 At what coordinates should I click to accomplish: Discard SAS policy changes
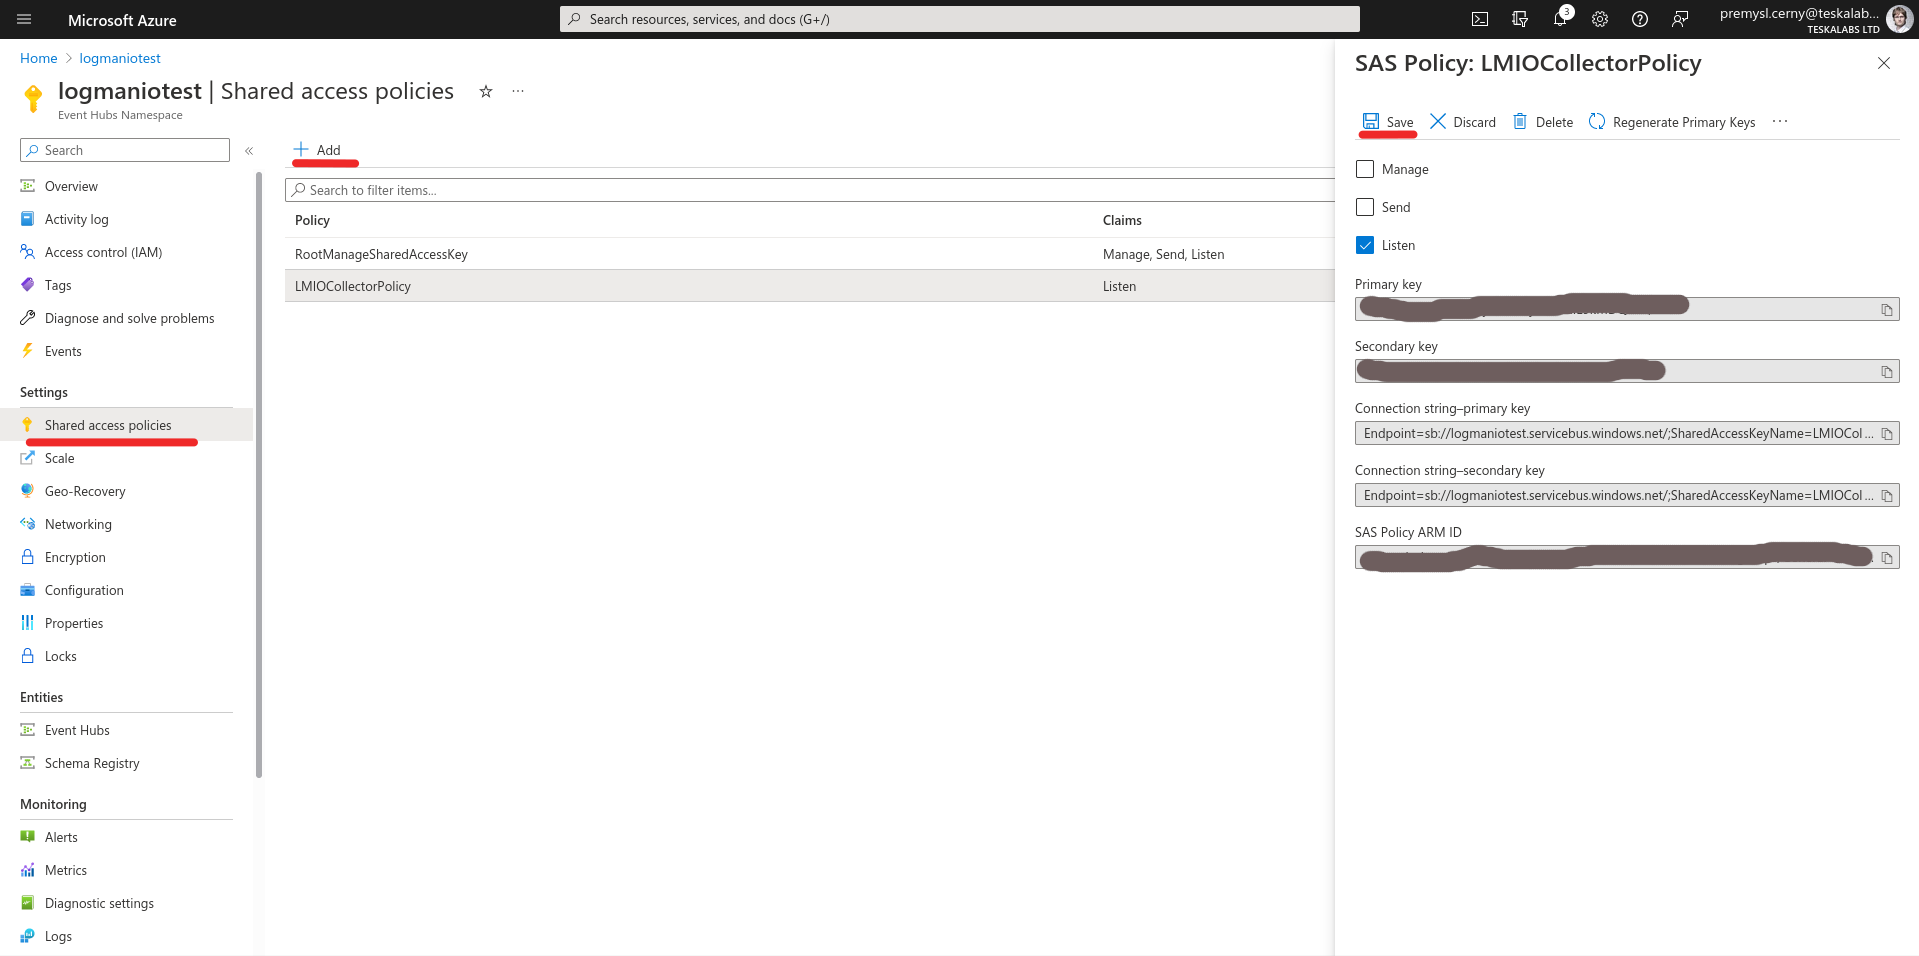click(x=1463, y=122)
